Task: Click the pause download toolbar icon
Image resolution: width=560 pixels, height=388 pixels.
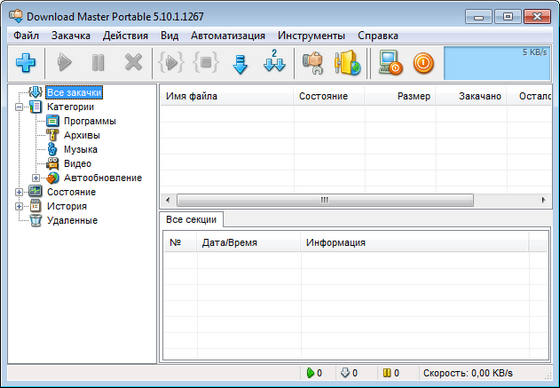Action: (98, 63)
